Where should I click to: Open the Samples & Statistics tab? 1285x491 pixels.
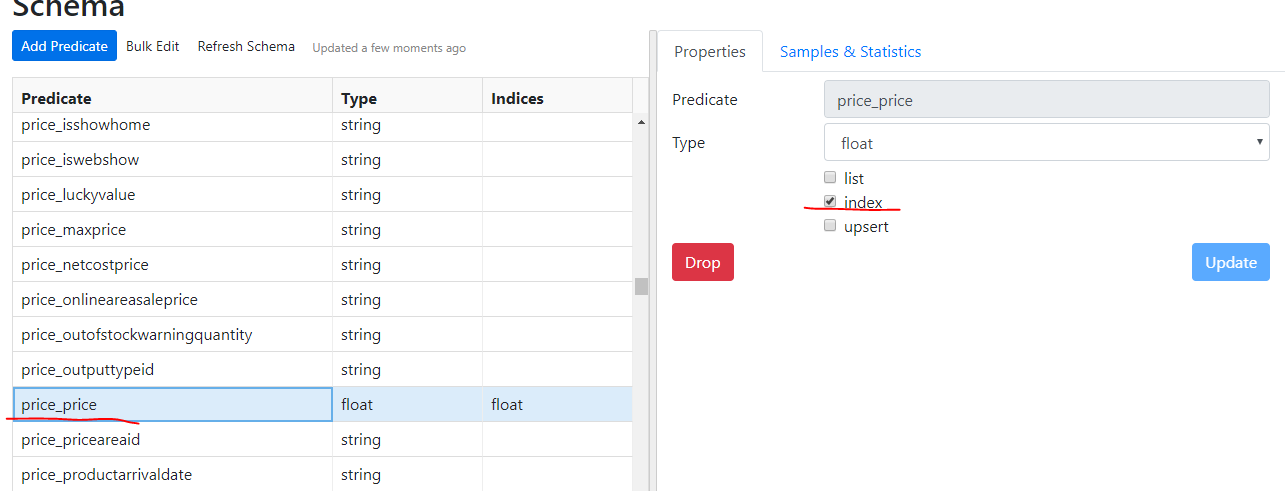(850, 51)
